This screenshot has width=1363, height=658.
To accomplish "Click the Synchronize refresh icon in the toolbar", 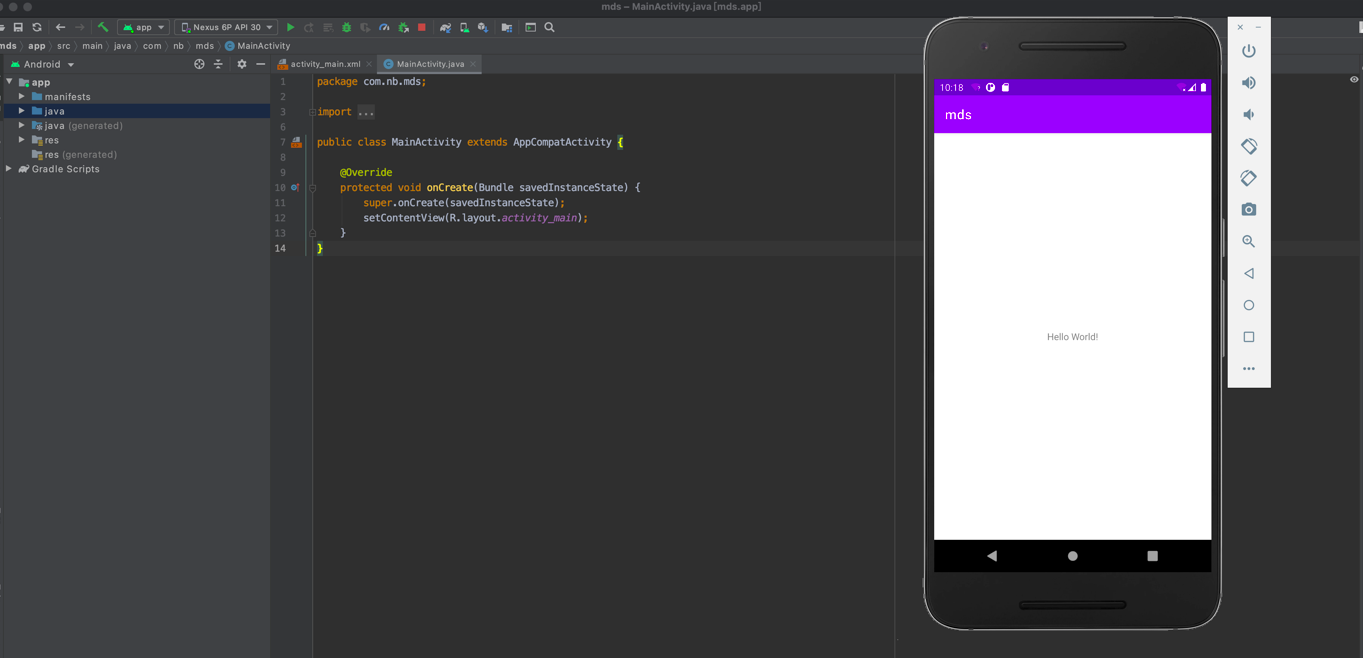I will click(37, 27).
